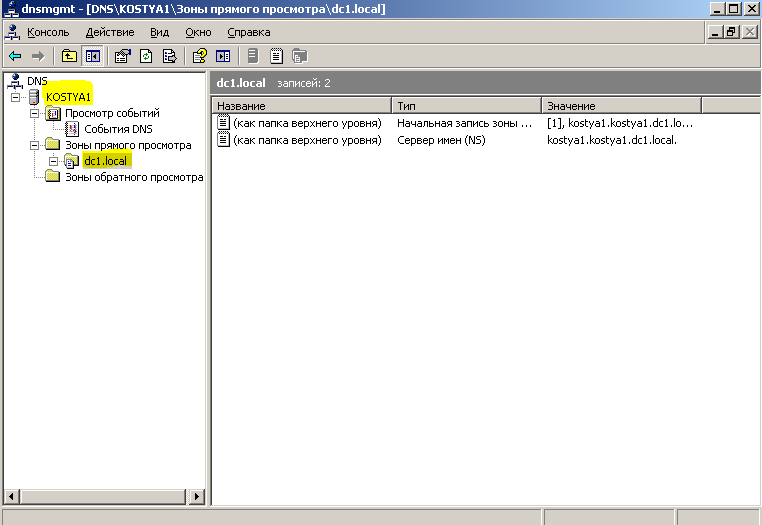
Task: Select the Просмотр событий label in tree
Action: pyautogui.click(x=112, y=113)
